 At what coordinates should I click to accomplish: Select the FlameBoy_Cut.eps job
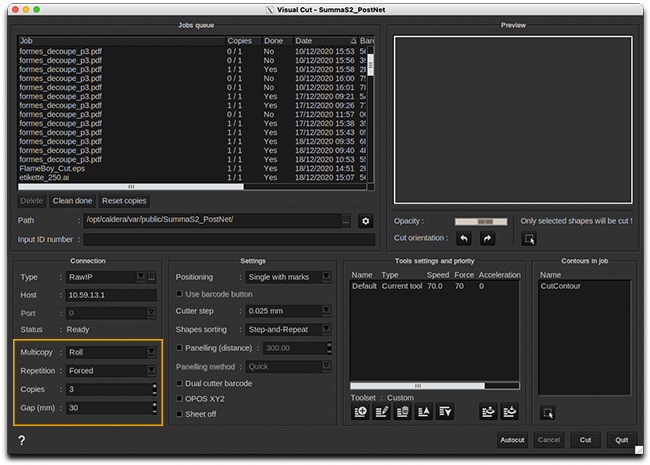pyautogui.click(x=52, y=168)
